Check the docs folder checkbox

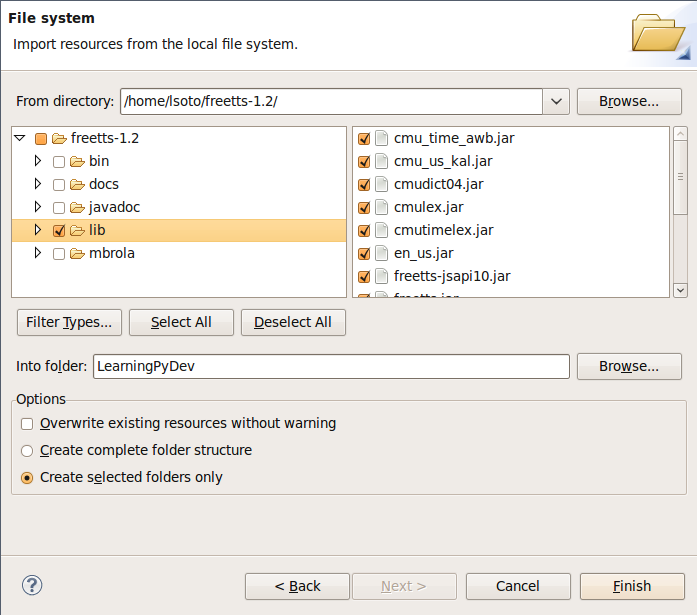[x=59, y=184]
